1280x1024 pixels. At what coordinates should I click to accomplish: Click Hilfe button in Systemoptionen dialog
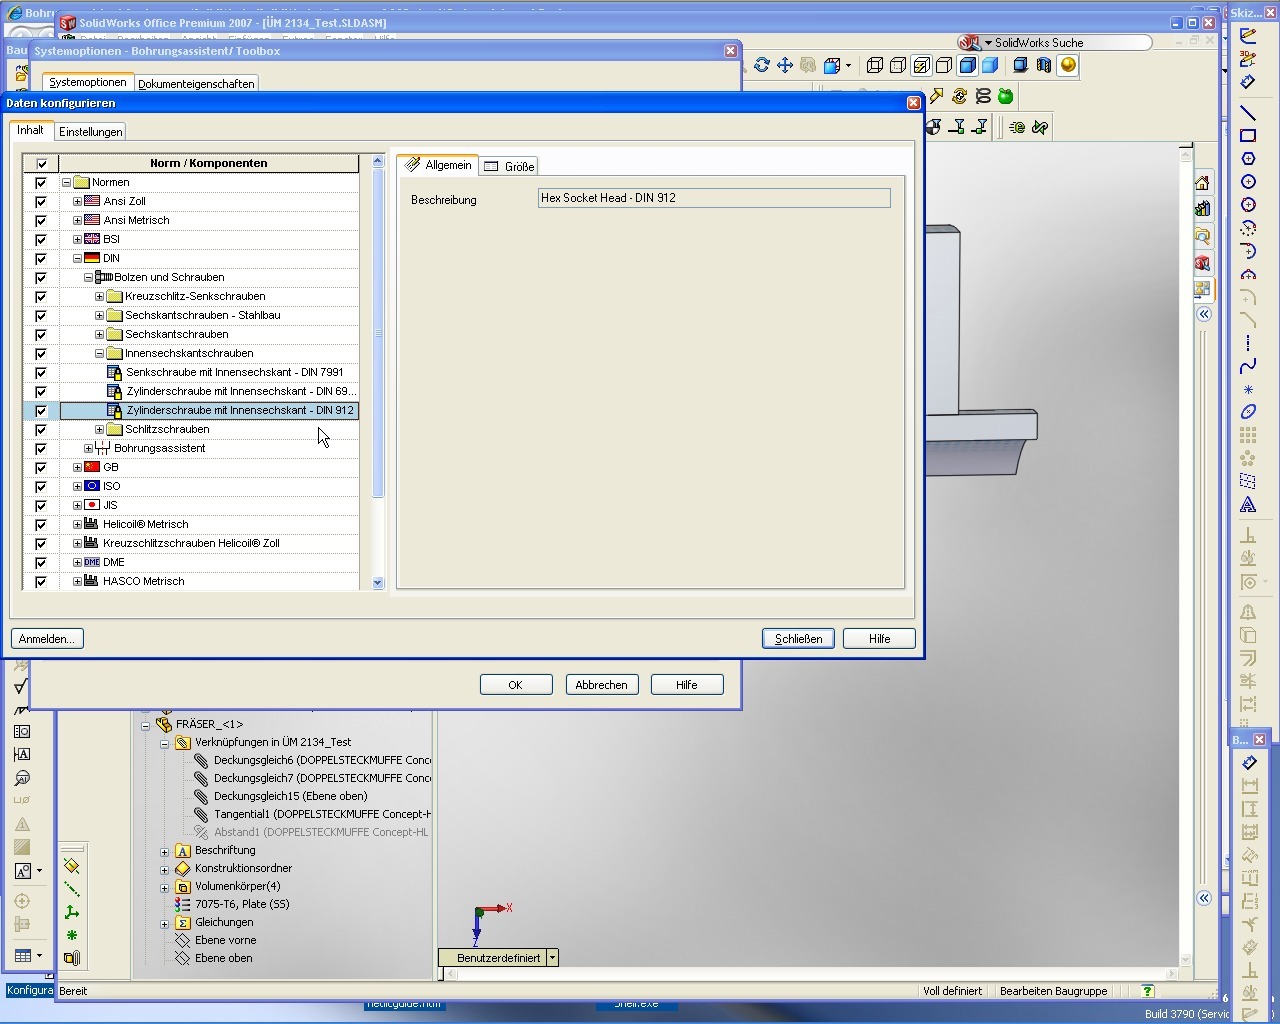686,685
